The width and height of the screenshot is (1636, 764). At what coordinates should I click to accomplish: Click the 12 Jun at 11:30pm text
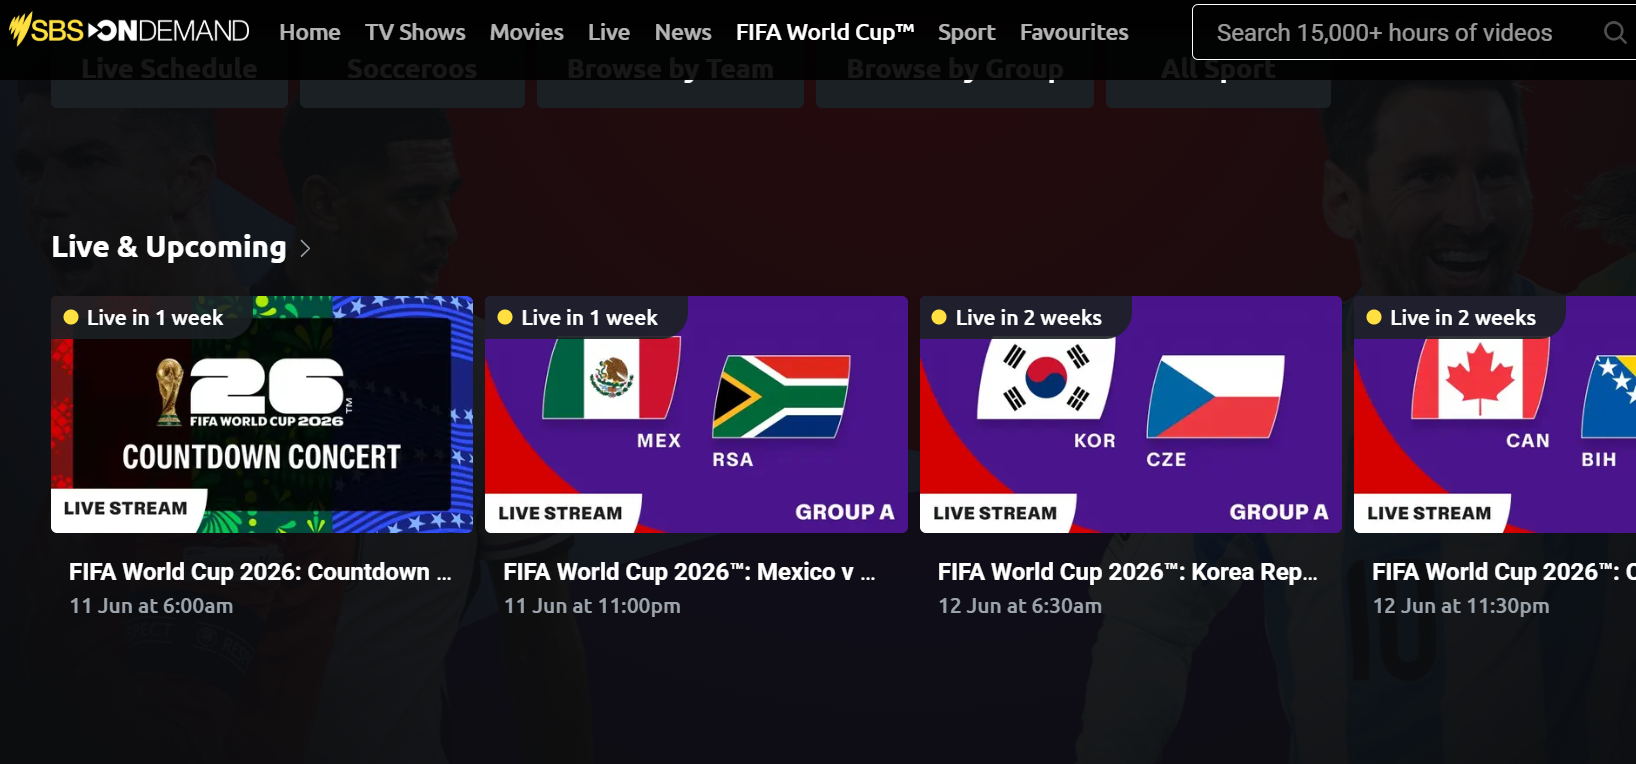[x=1461, y=606]
